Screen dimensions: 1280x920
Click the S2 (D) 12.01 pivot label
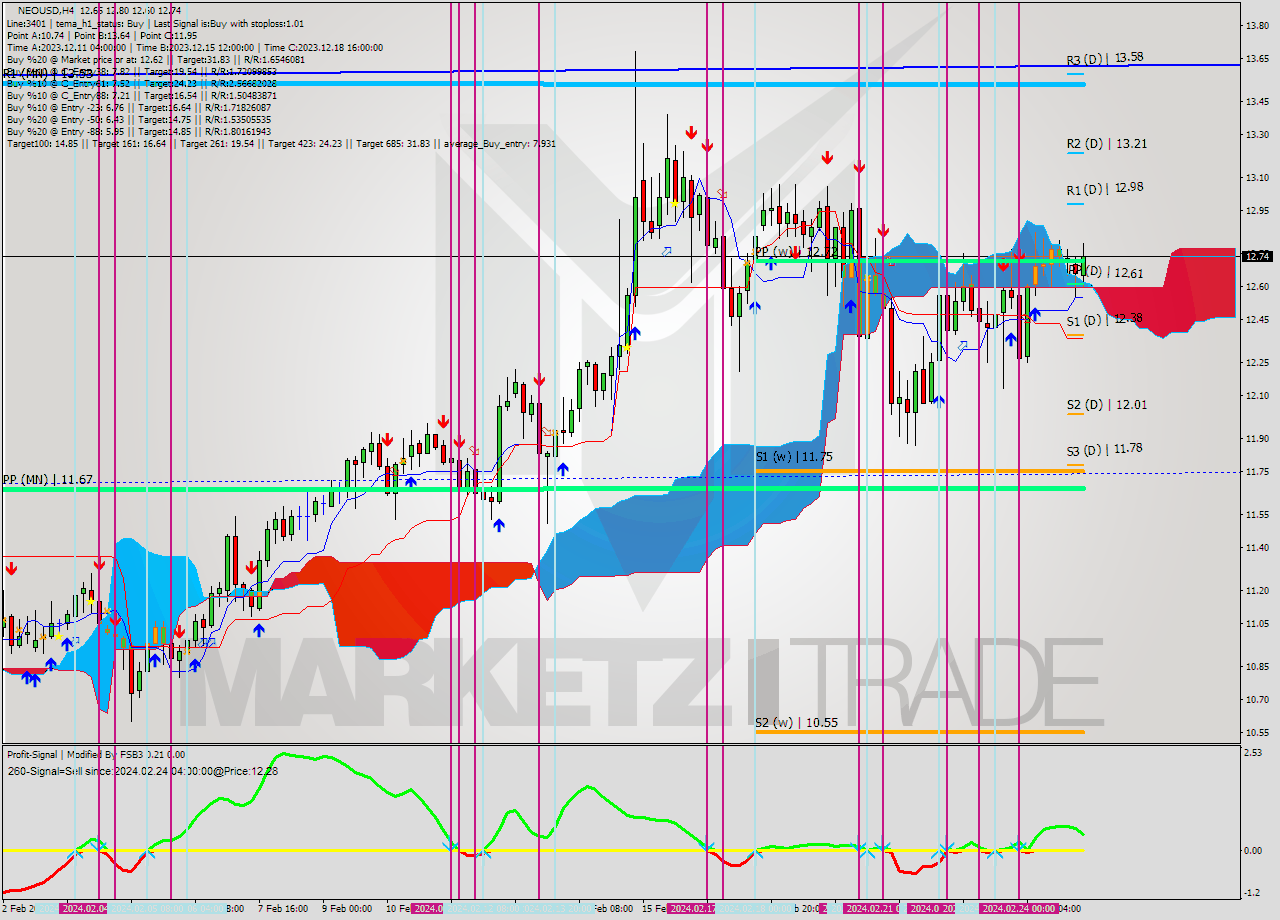tap(1106, 405)
